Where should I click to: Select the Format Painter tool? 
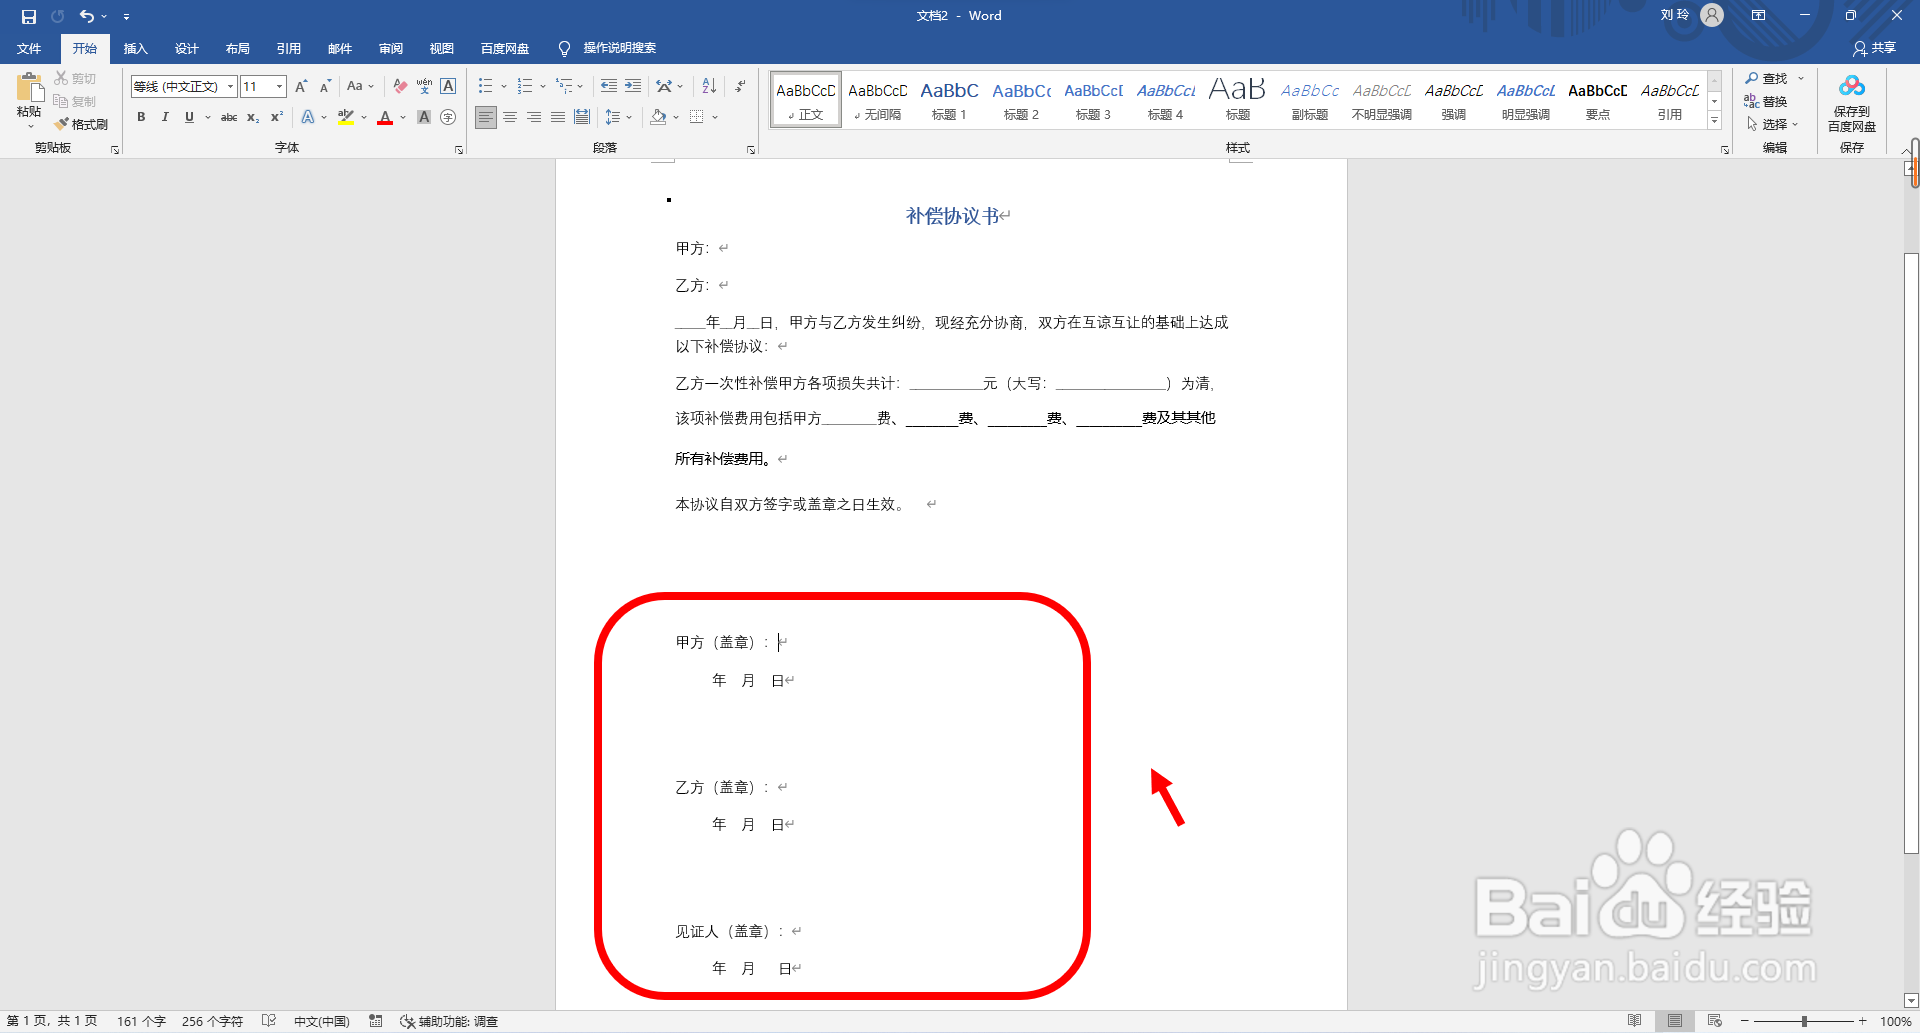81,124
